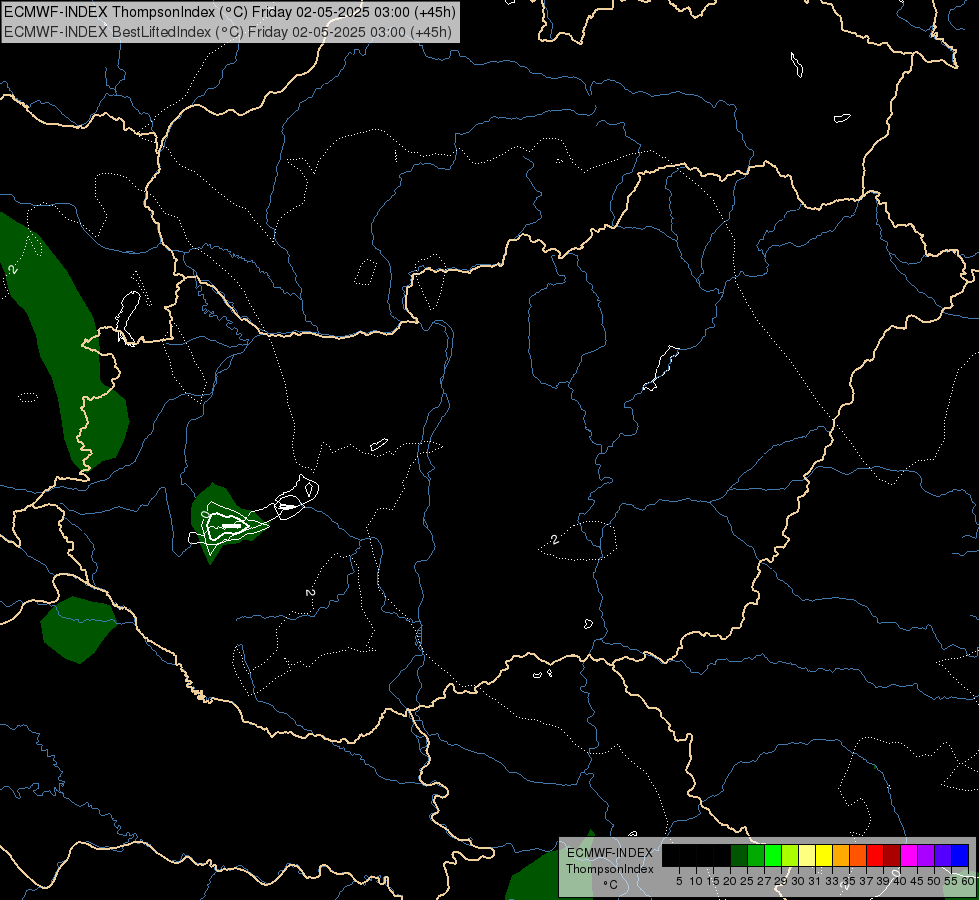Select the yellow-green 29–30 legend swatch

[x=790, y=855]
